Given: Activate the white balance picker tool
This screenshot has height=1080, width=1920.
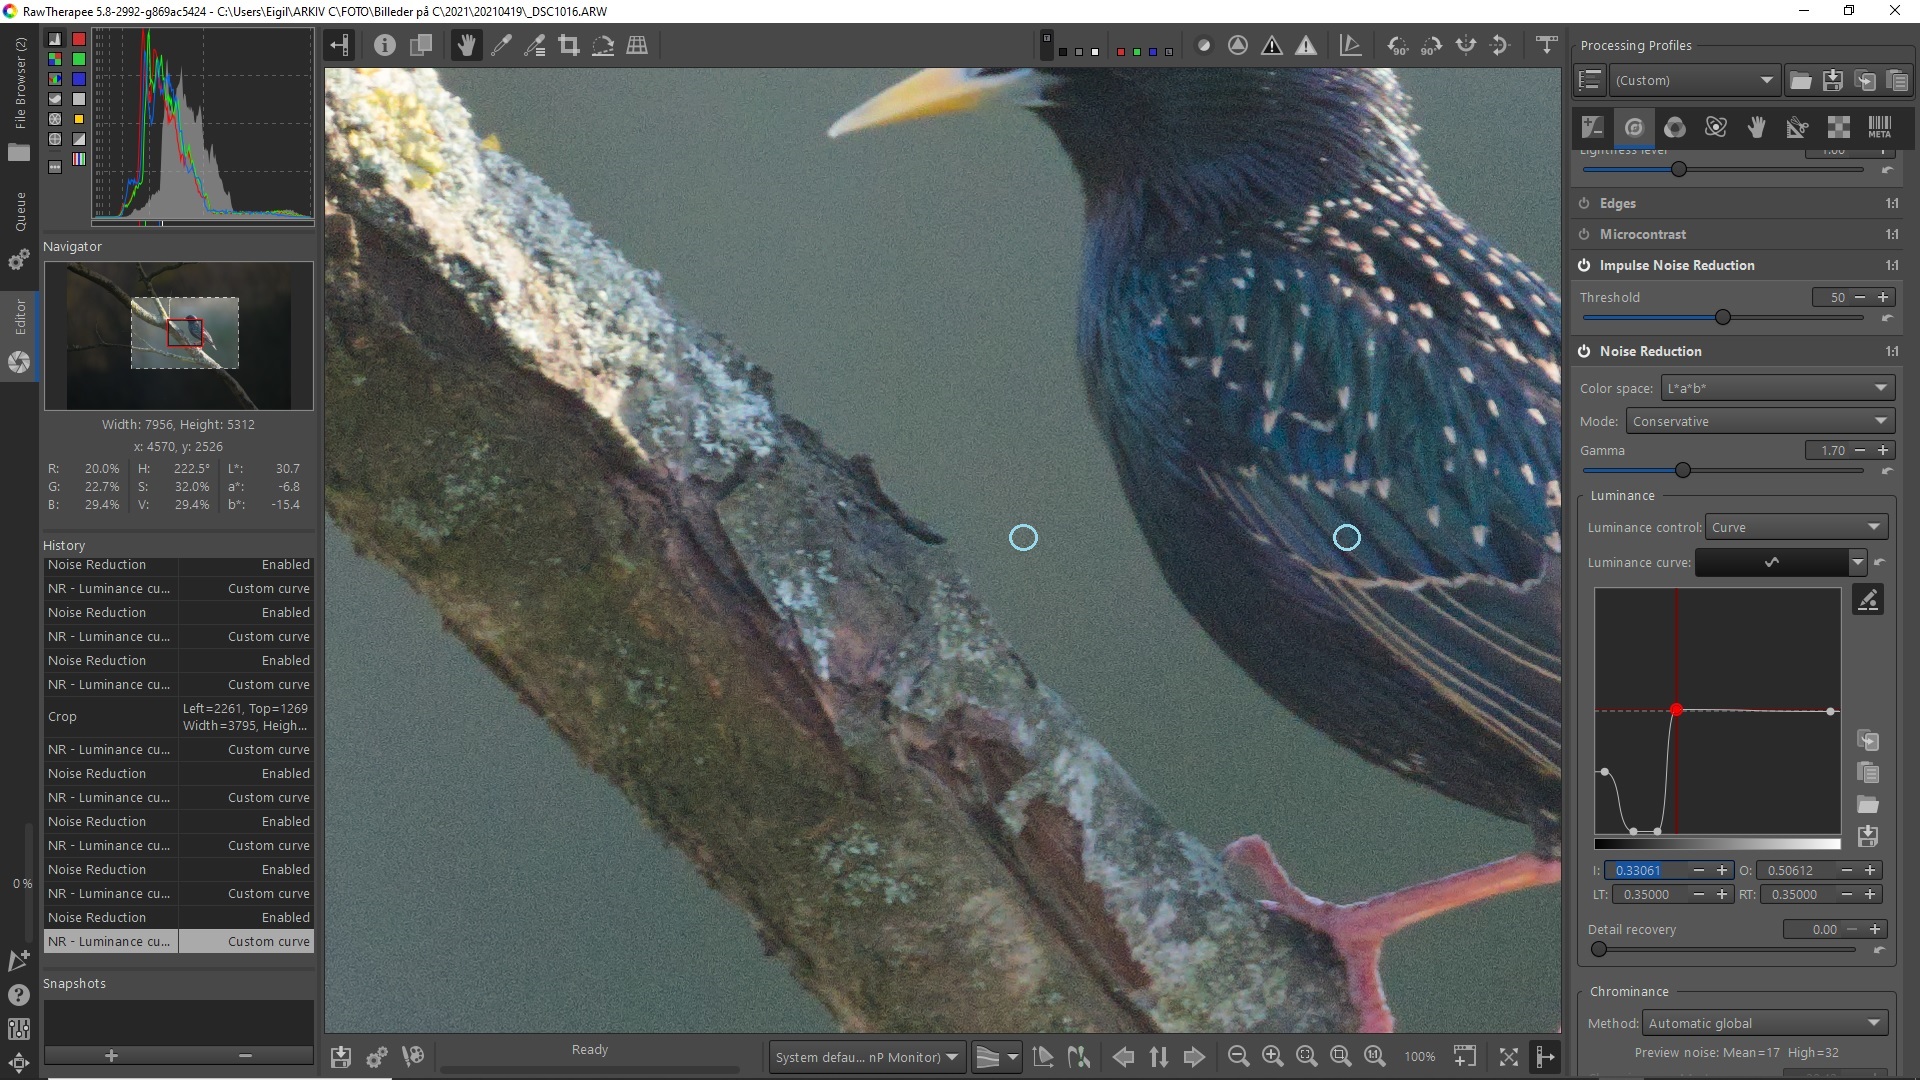Looking at the screenshot, I should tap(502, 46).
